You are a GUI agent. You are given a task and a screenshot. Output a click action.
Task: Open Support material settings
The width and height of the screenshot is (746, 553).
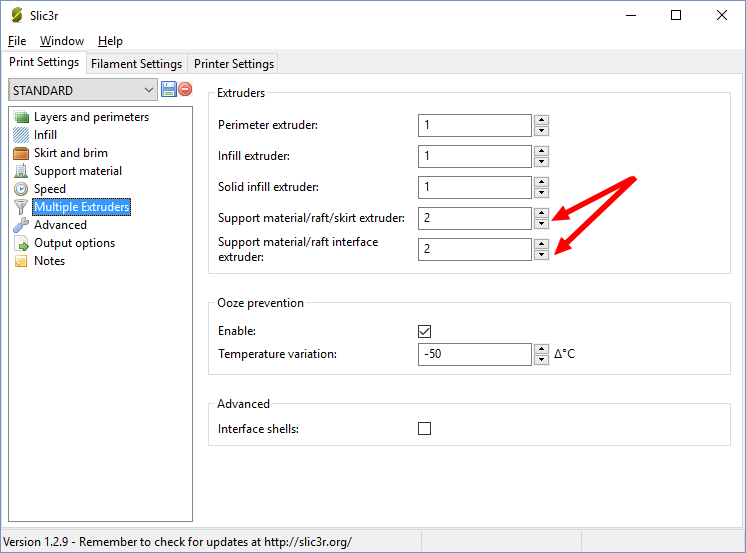(77, 171)
